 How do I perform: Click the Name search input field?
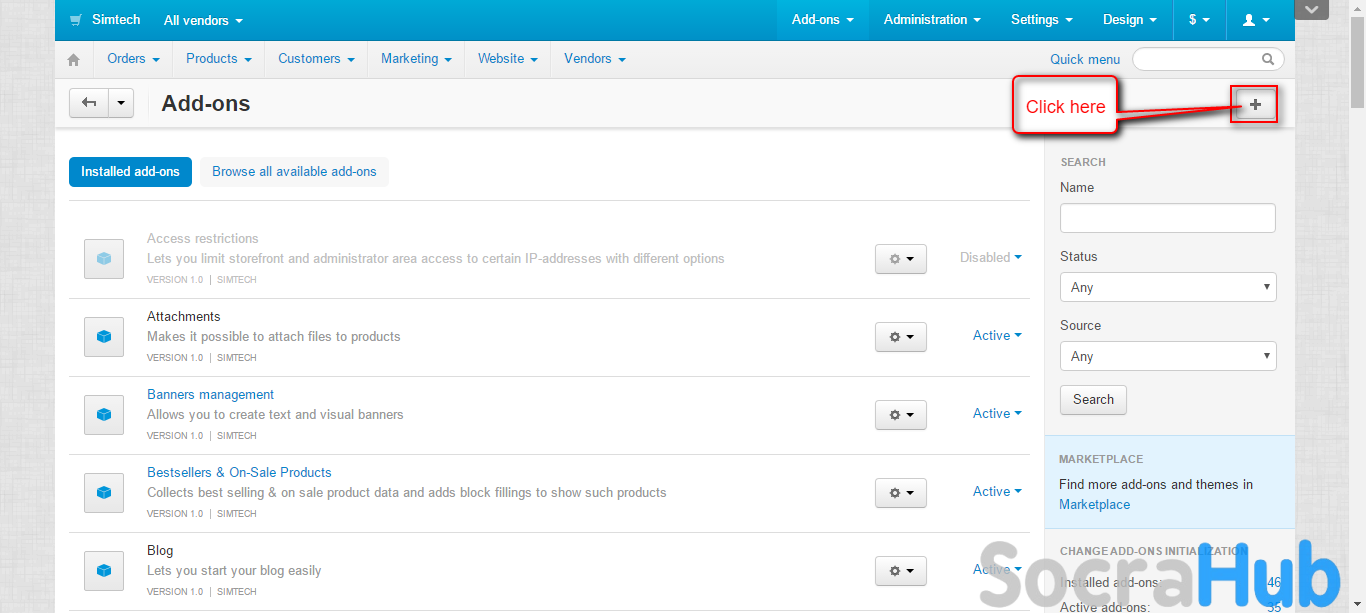pos(1167,218)
